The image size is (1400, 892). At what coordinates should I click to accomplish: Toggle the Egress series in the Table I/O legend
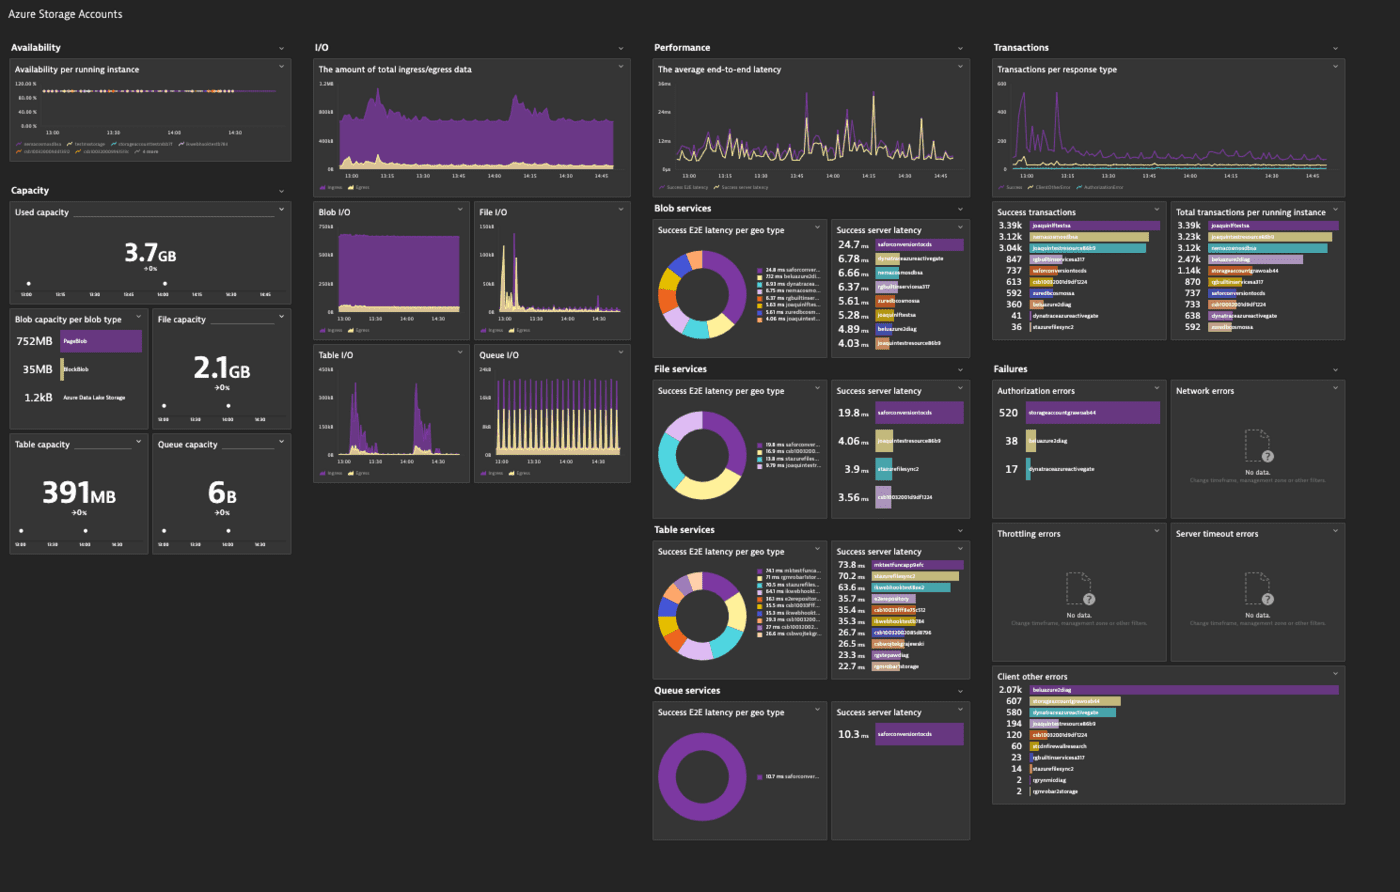tap(350, 473)
